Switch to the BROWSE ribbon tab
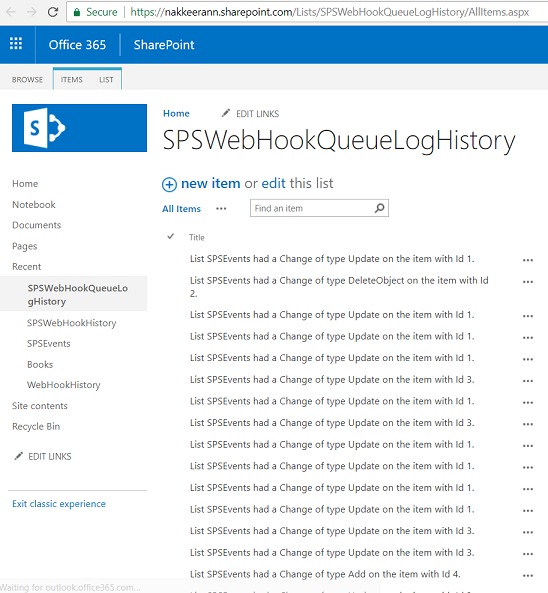 click(x=27, y=80)
